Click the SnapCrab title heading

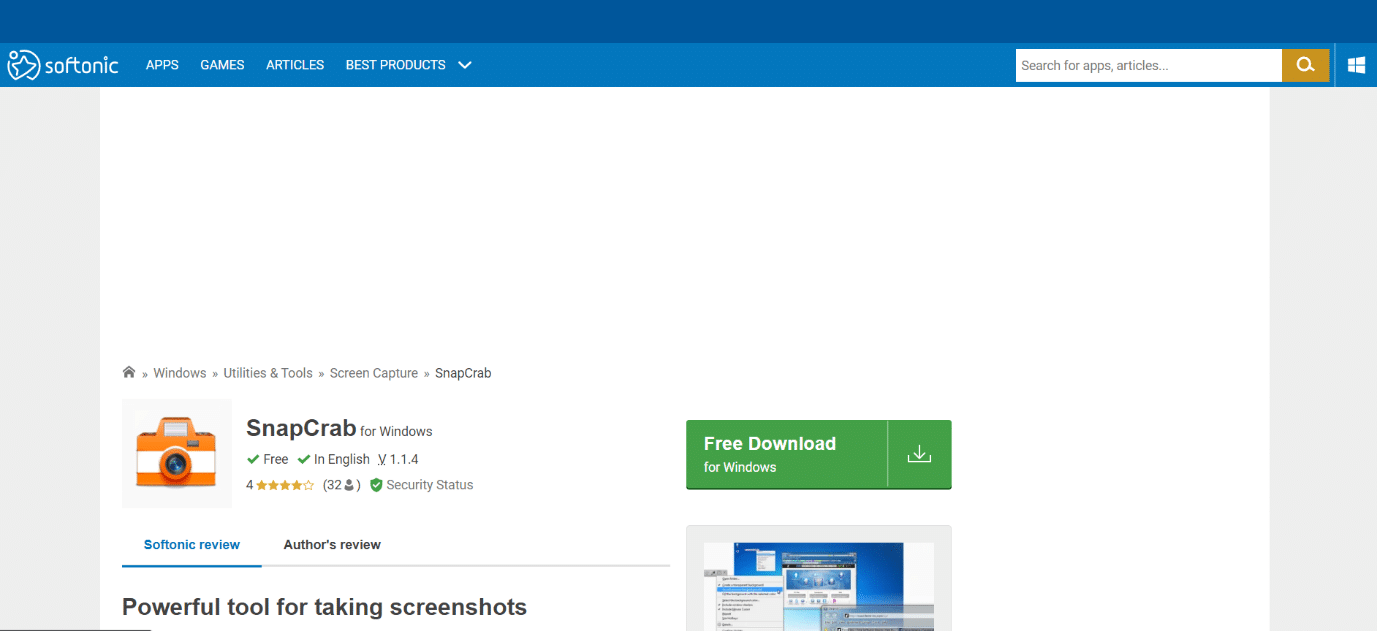tap(301, 428)
